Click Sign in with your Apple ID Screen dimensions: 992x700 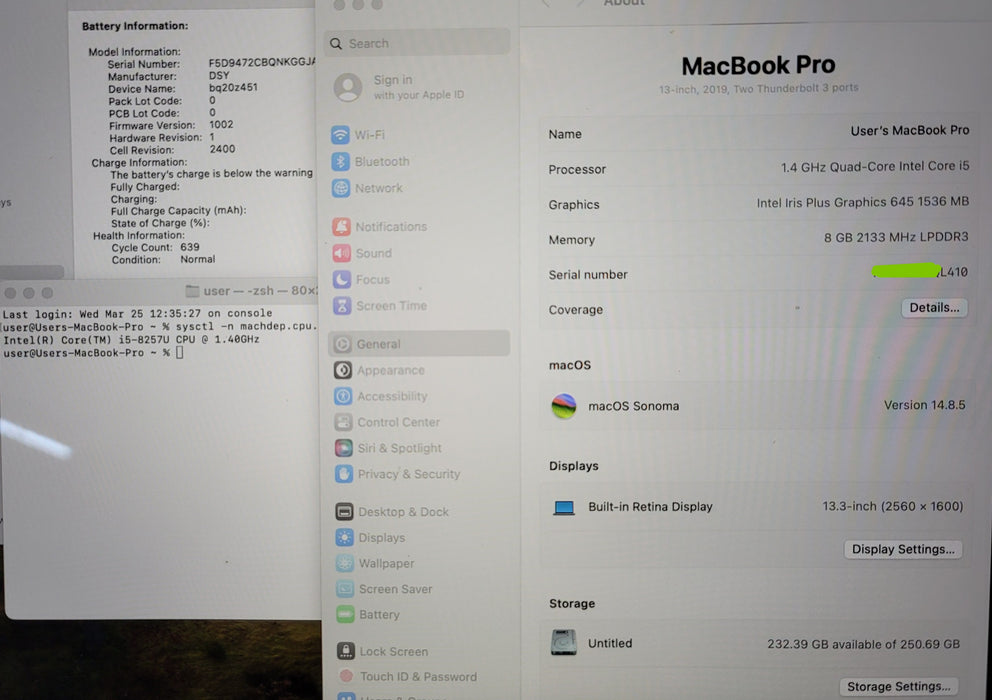click(418, 87)
